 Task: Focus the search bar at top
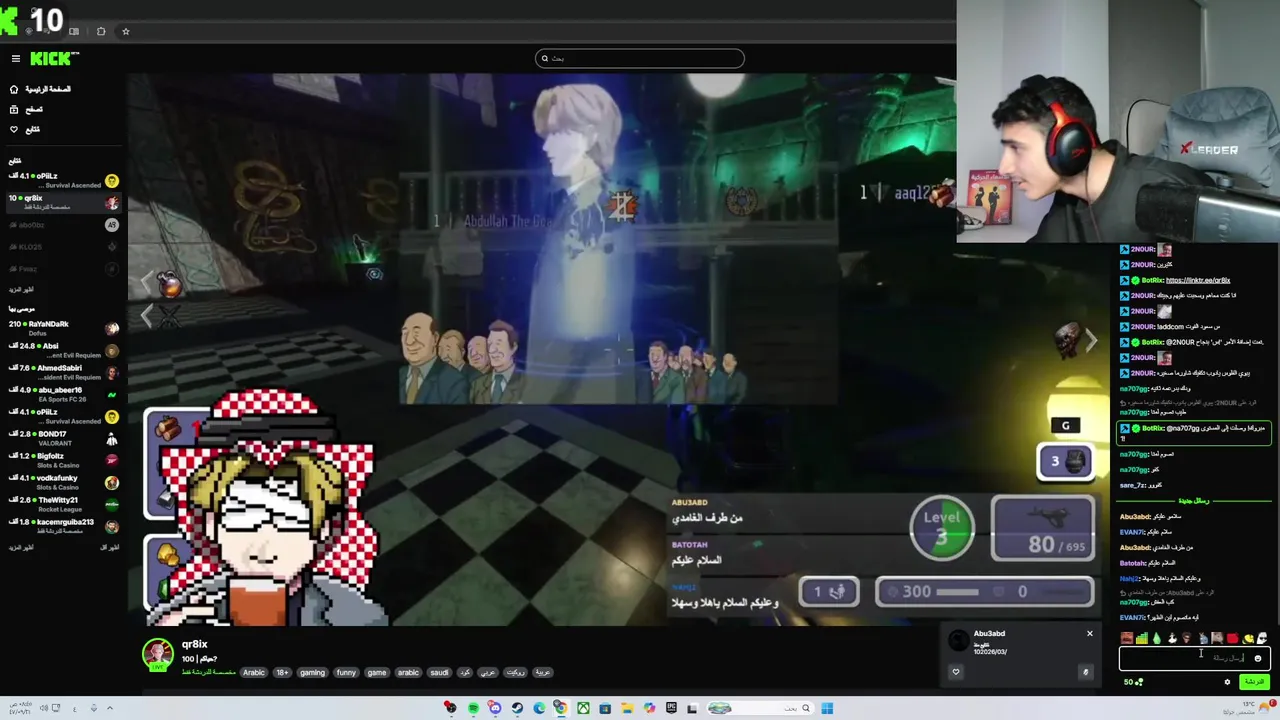[x=640, y=58]
